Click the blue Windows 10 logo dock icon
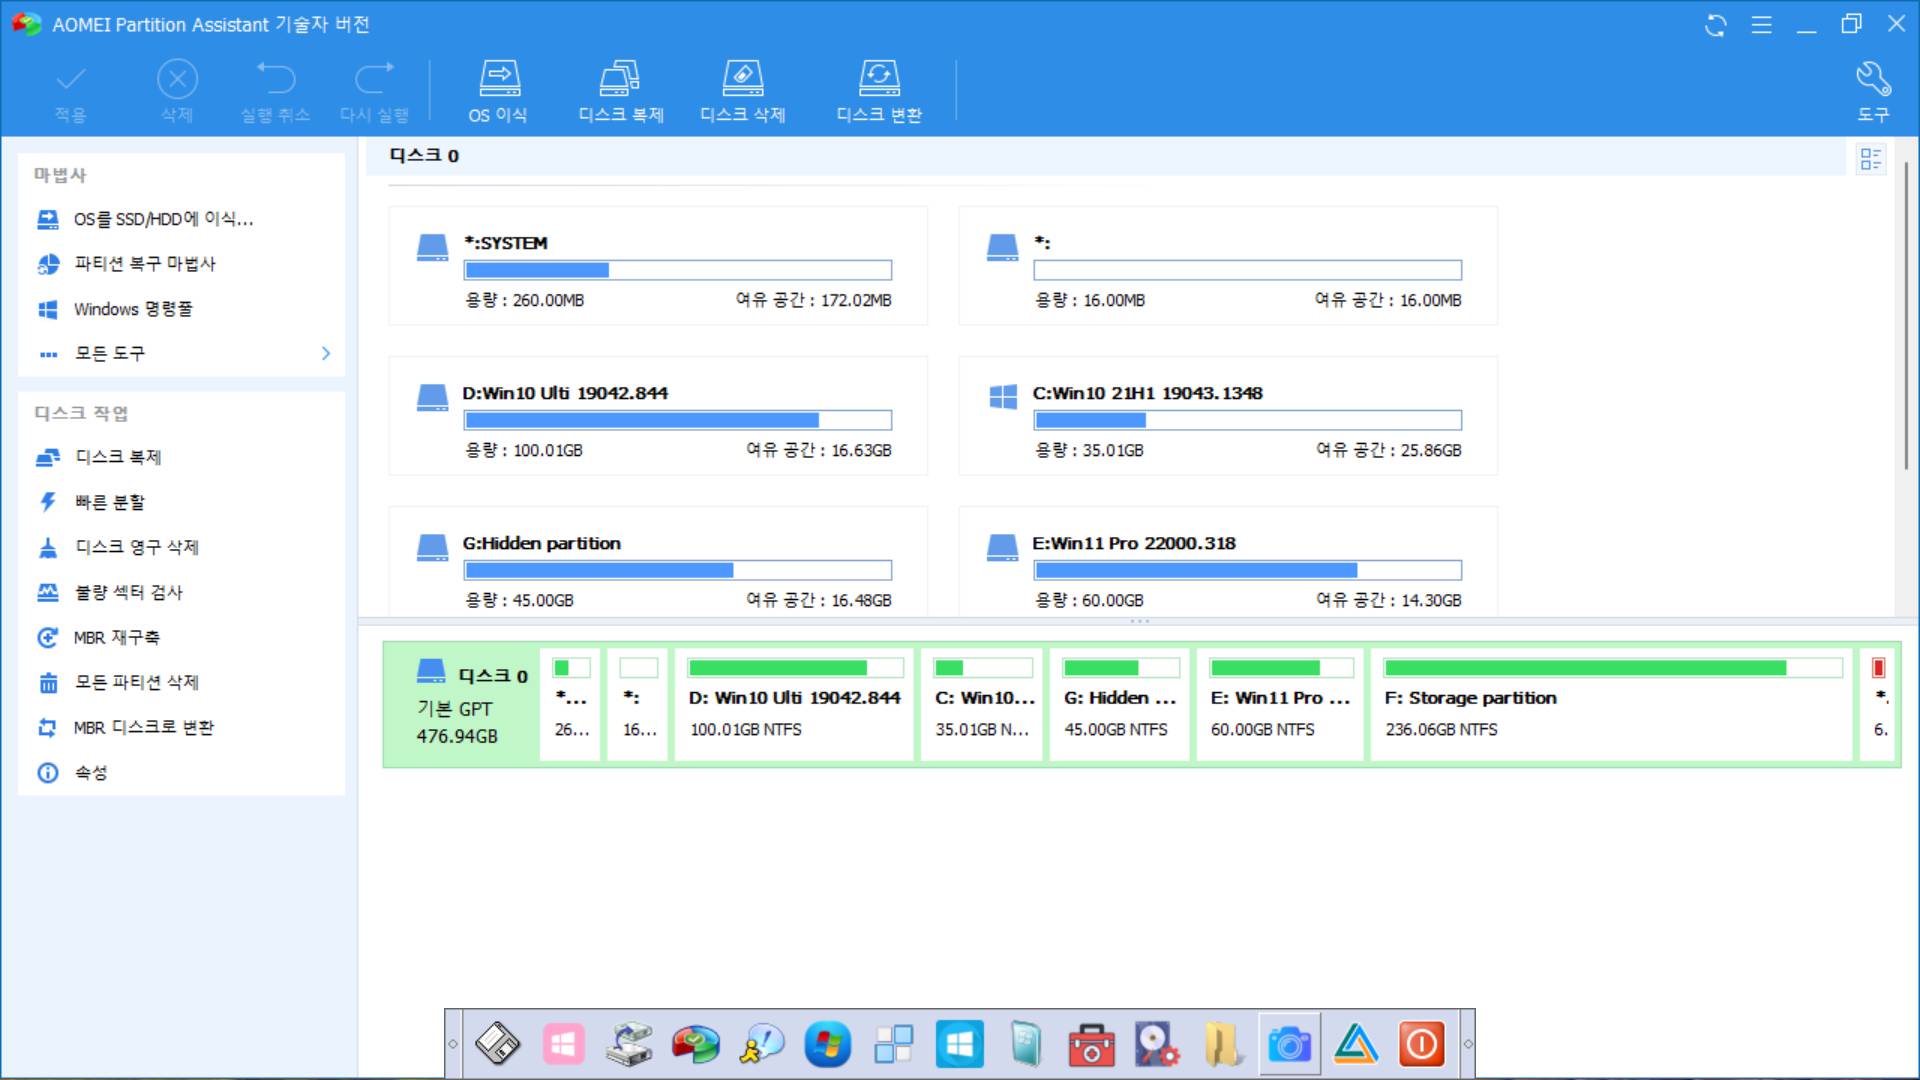Image resolution: width=1920 pixels, height=1080 pixels. (959, 1044)
